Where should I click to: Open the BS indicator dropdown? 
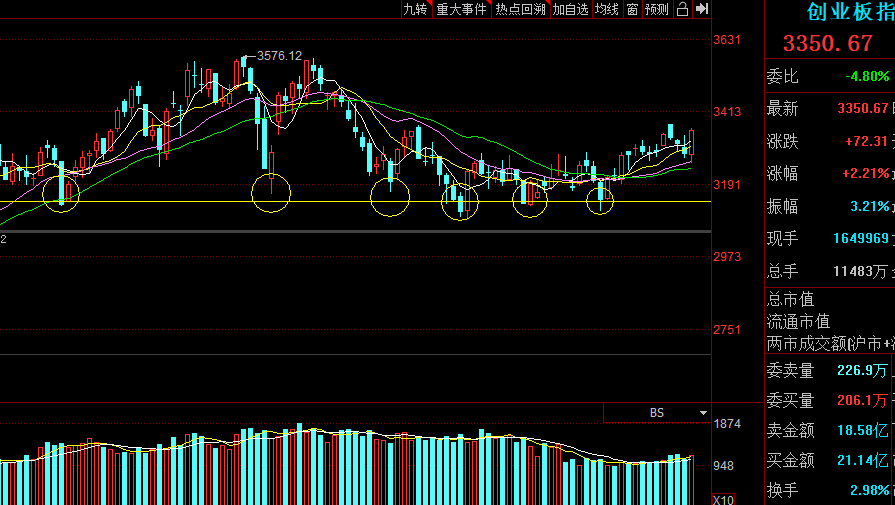coord(656,412)
